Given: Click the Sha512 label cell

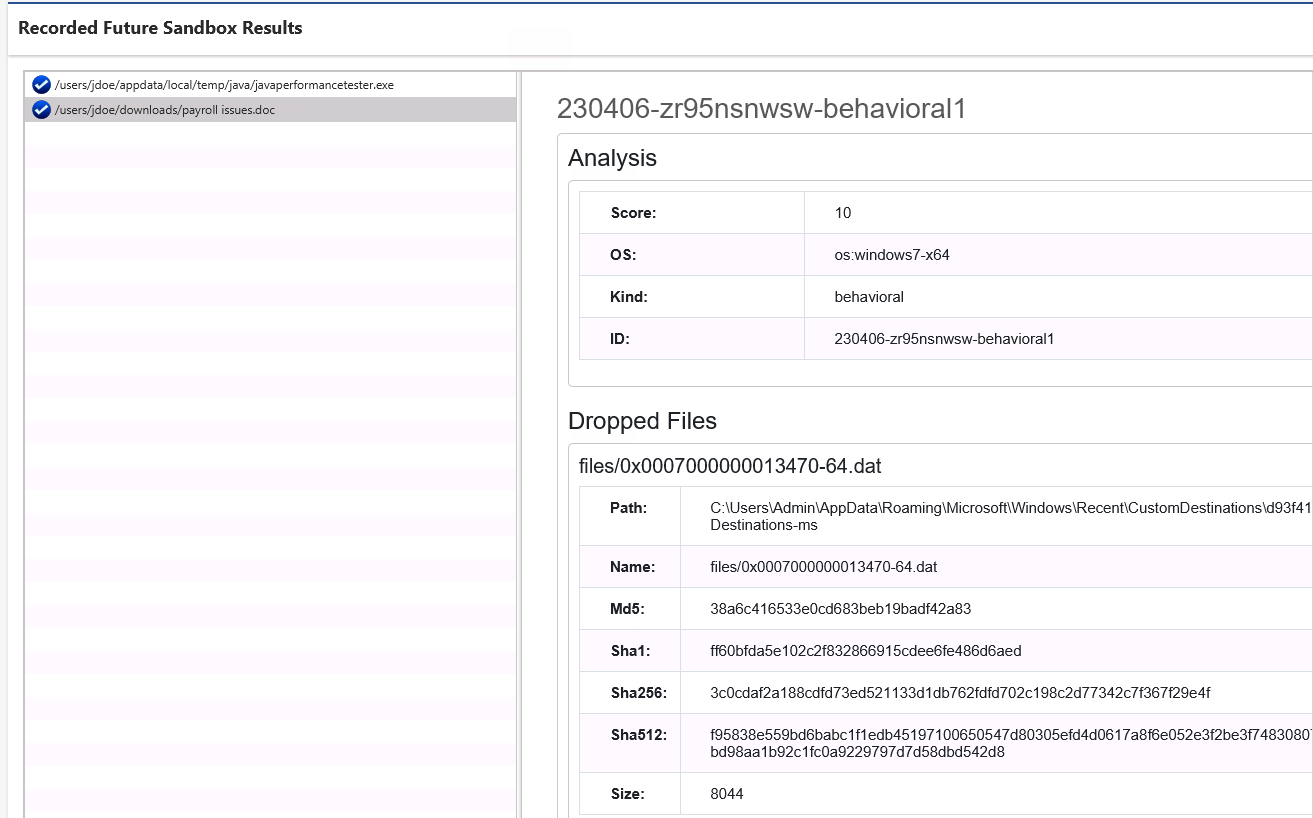Looking at the screenshot, I should point(630,743).
